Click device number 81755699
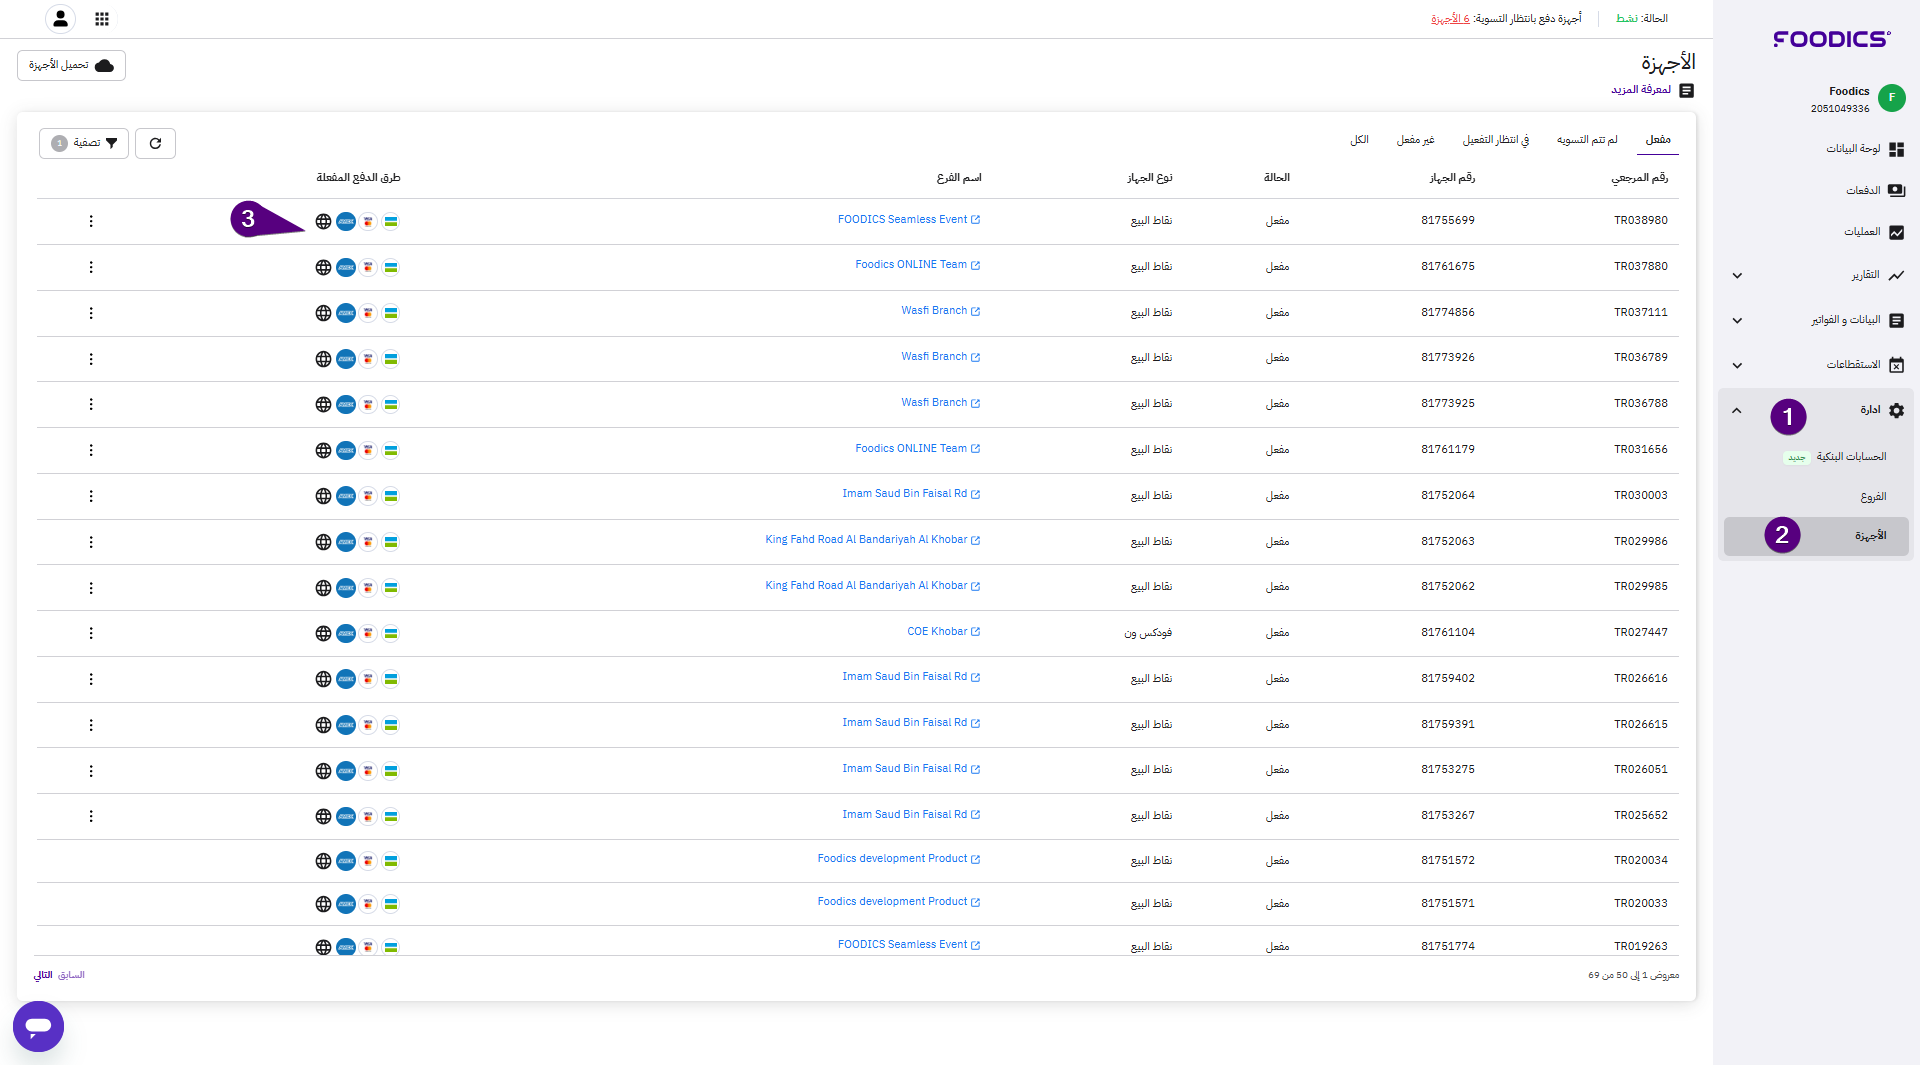The height and width of the screenshot is (1065, 1920). click(1448, 221)
